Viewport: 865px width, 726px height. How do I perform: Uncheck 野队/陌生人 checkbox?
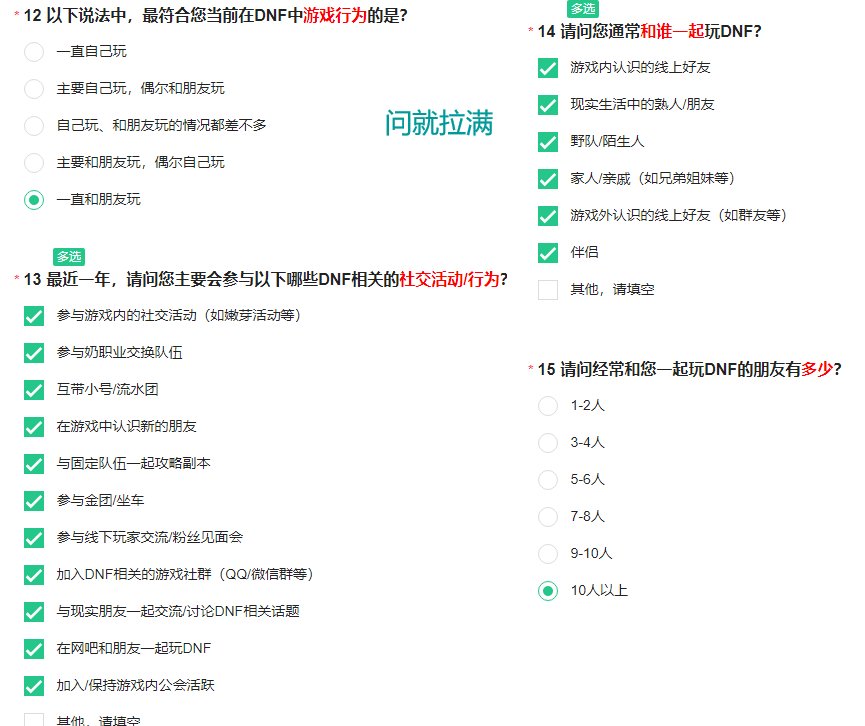[548, 142]
